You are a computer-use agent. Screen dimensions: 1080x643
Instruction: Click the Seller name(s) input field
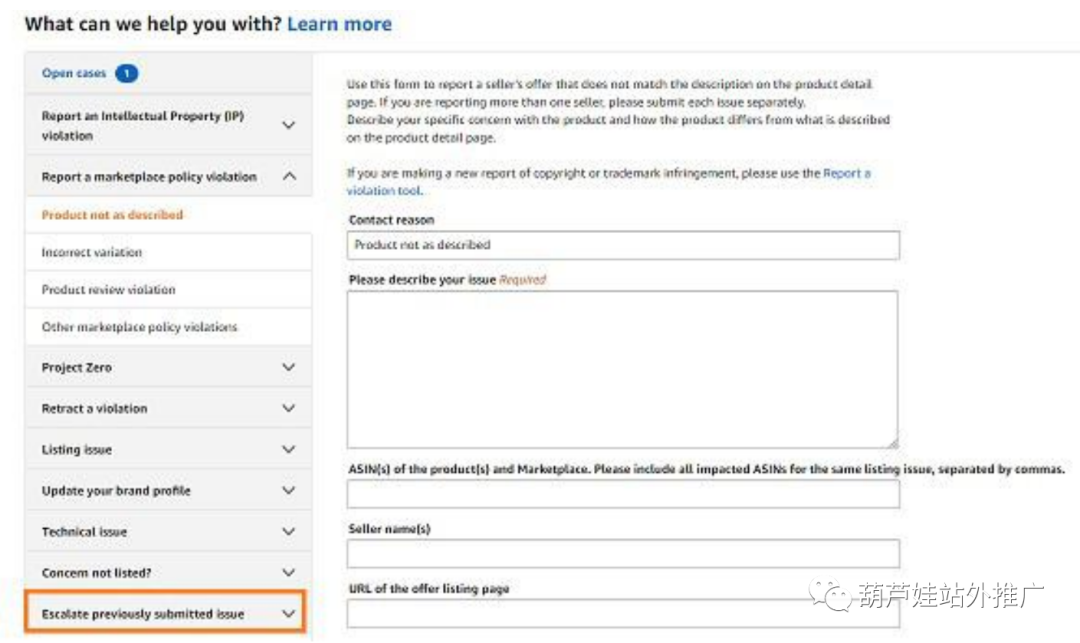click(x=622, y=554)
